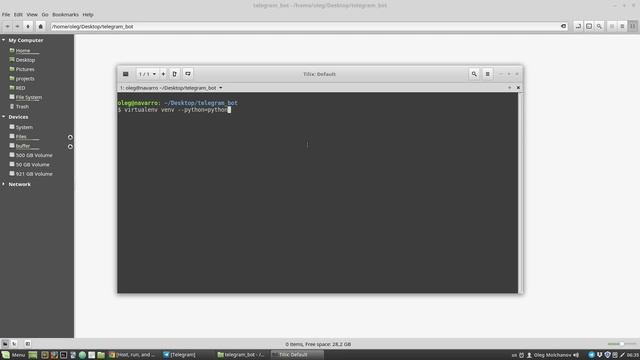Image resolution: width=640 pixels, height=360 pixels.
Task: Open the 500 GB Volume
Action: point(34,156)
